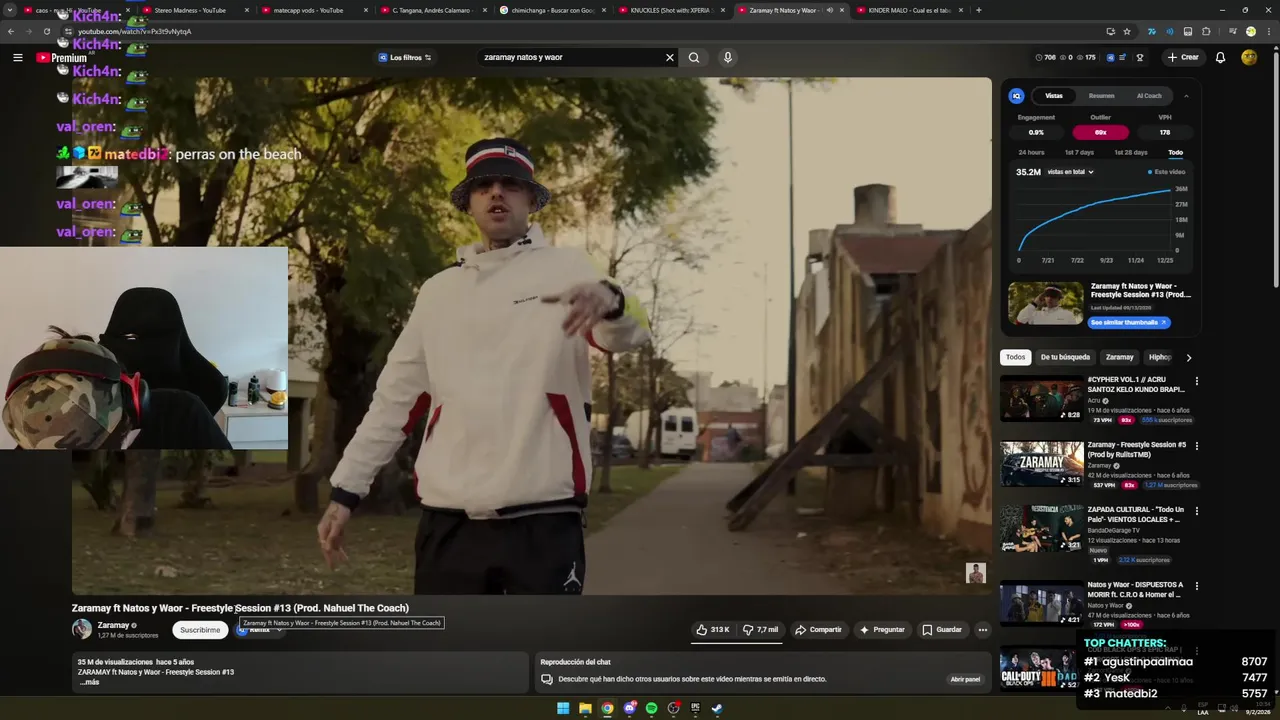
Task: Select the Todos filter chip
Action: (x=1016, y=357)
